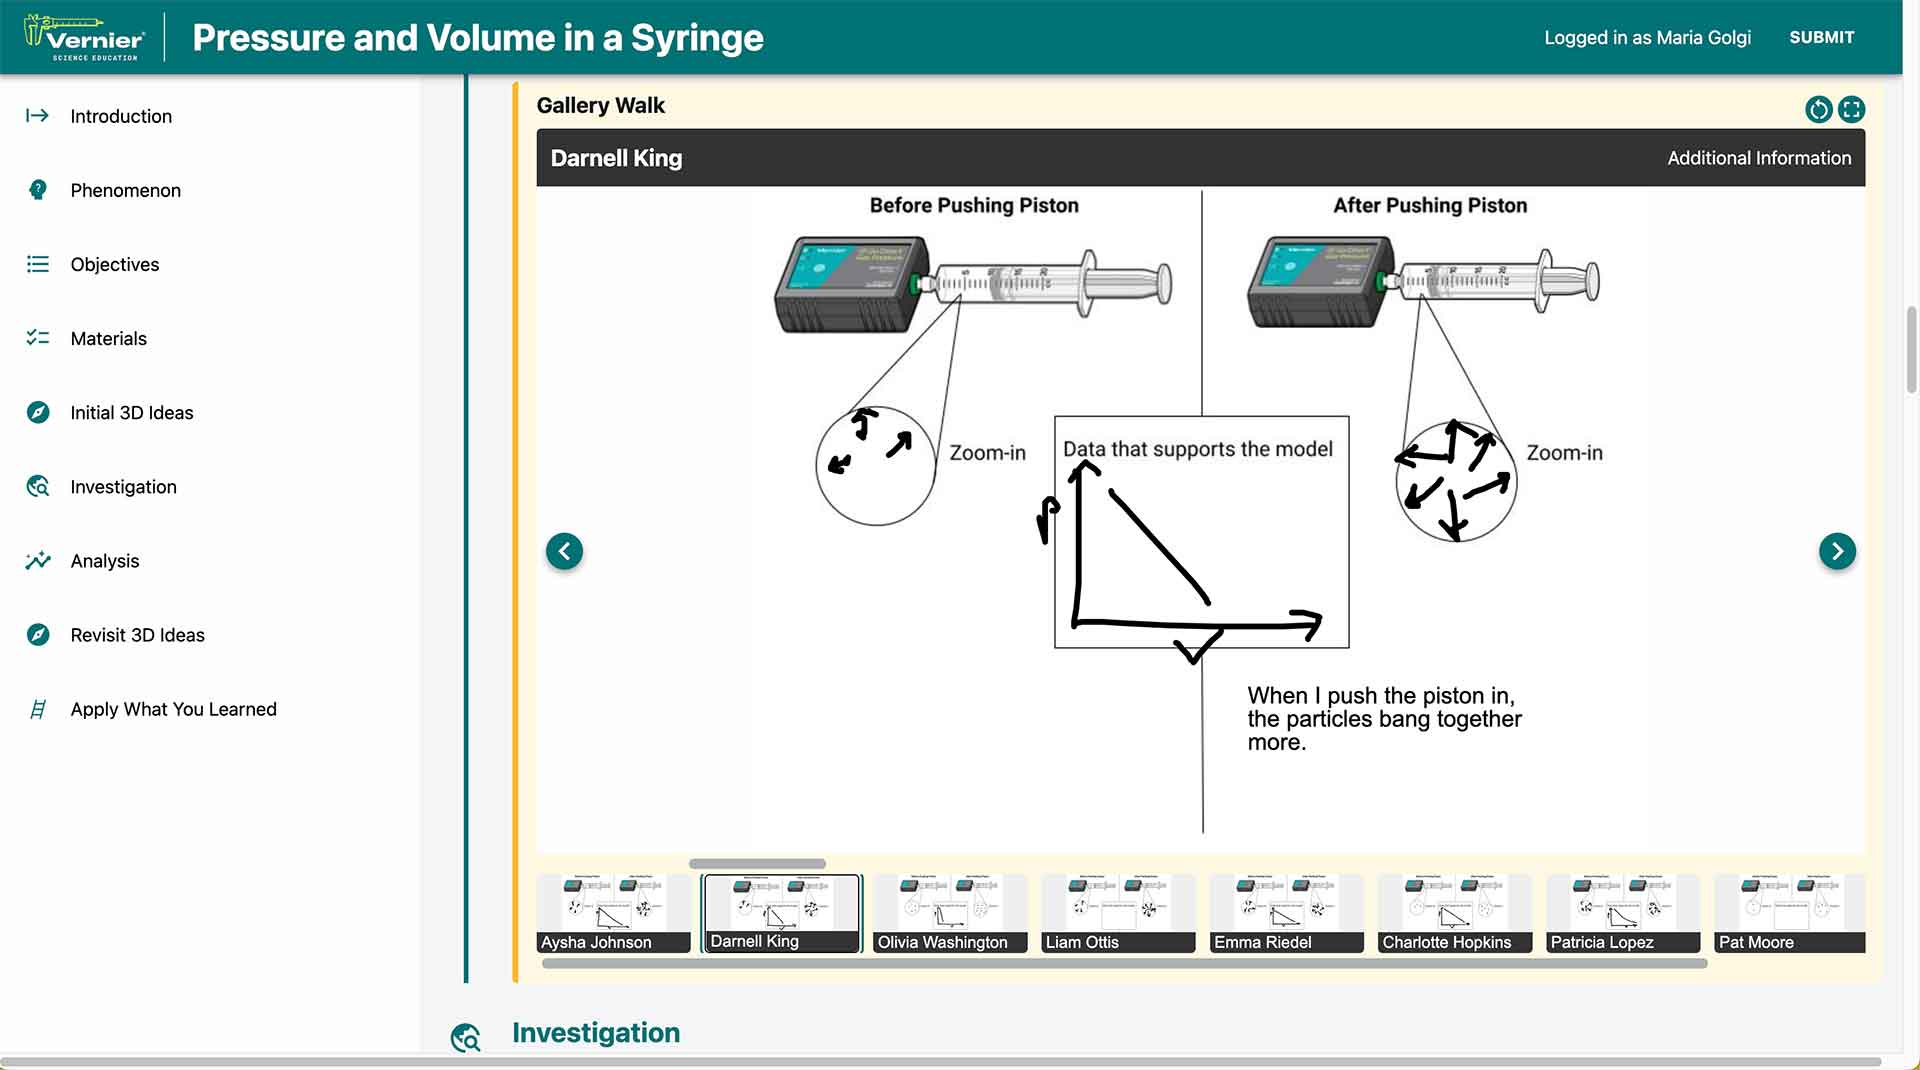The image size is (1920, 1070).
Task: Select Aysha Johnson's thumbnail
Action: pyautogui.click(x=613, y=913)
